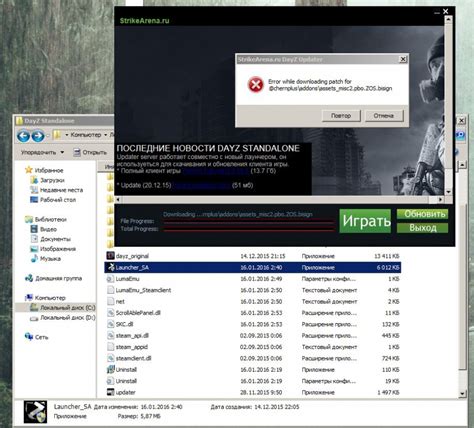Viewport: 474px width, 428px height.
Task: Click the full game client download link
Action: click(216, 171)
